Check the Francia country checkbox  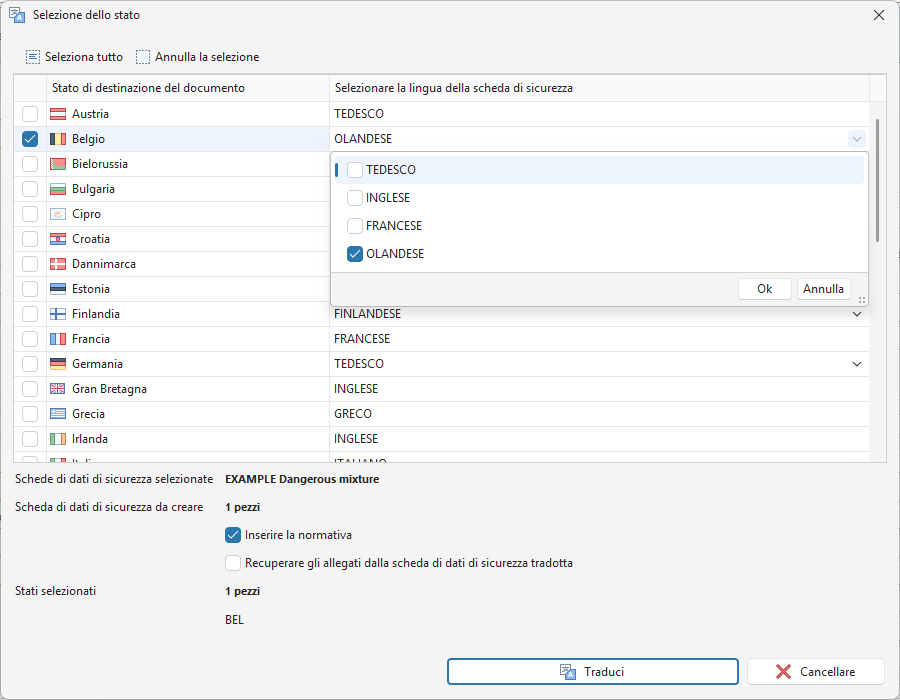click(30, 339)
